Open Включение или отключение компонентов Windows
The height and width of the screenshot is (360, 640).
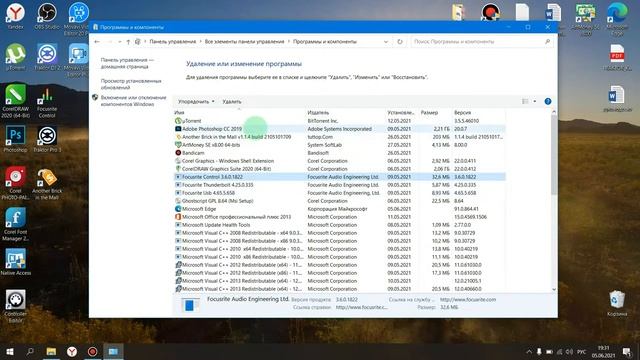[133, 101]
